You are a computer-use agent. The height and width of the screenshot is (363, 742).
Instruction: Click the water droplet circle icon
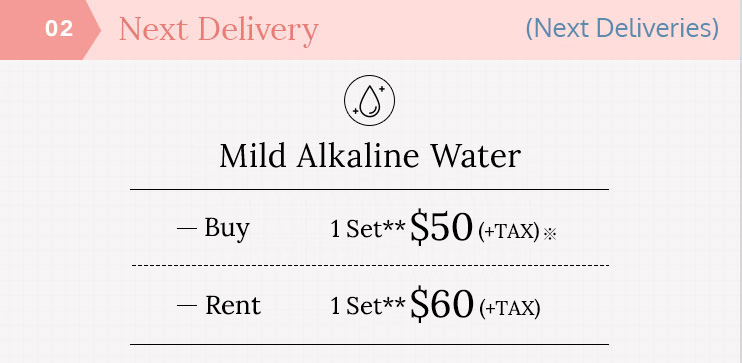pyautogui.click(x=369, y=100)
